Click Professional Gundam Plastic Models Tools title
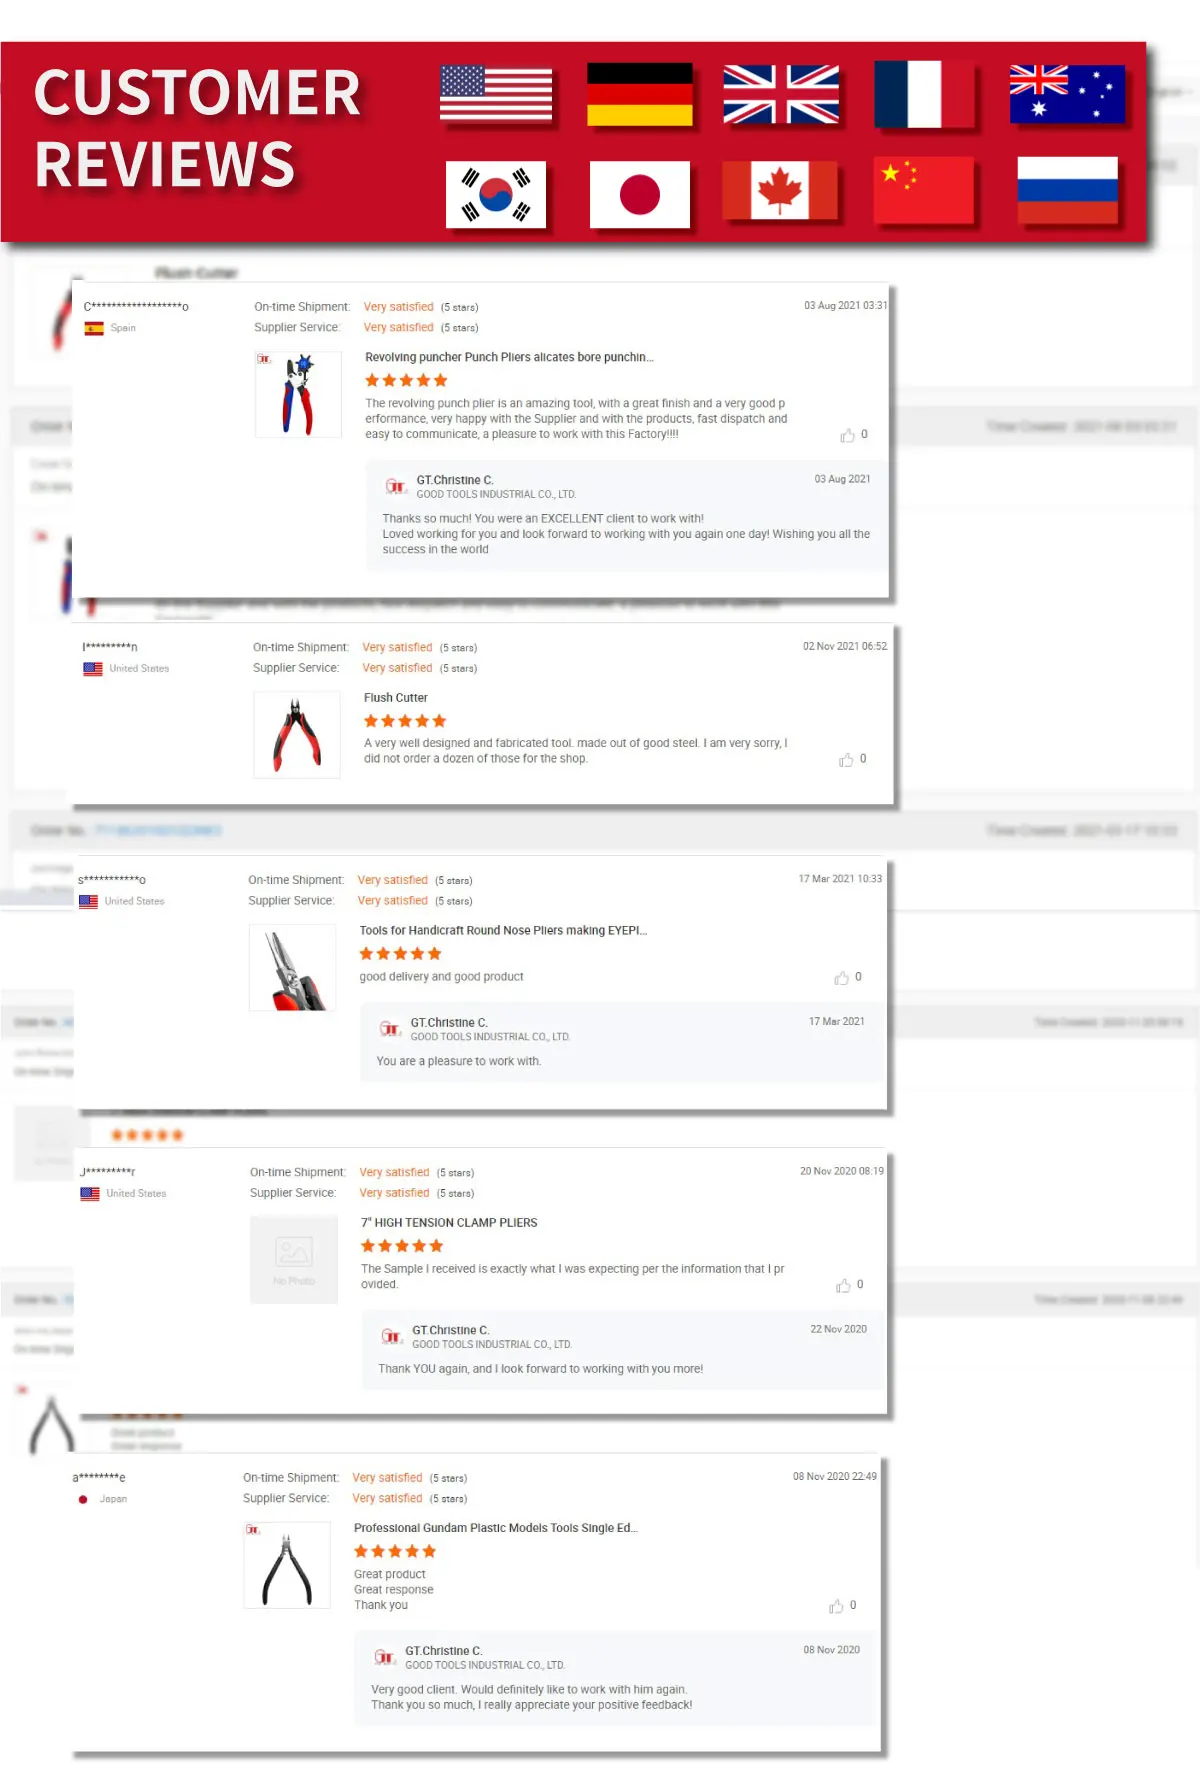This screenshot has height=1787, width=1200. coord(496,1528)
